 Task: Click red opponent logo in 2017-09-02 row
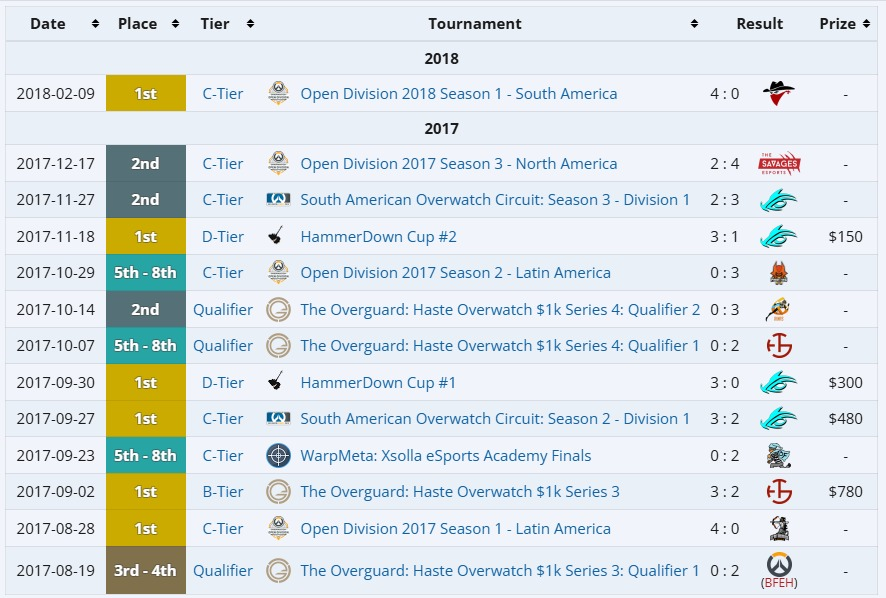tap(779, 492)
